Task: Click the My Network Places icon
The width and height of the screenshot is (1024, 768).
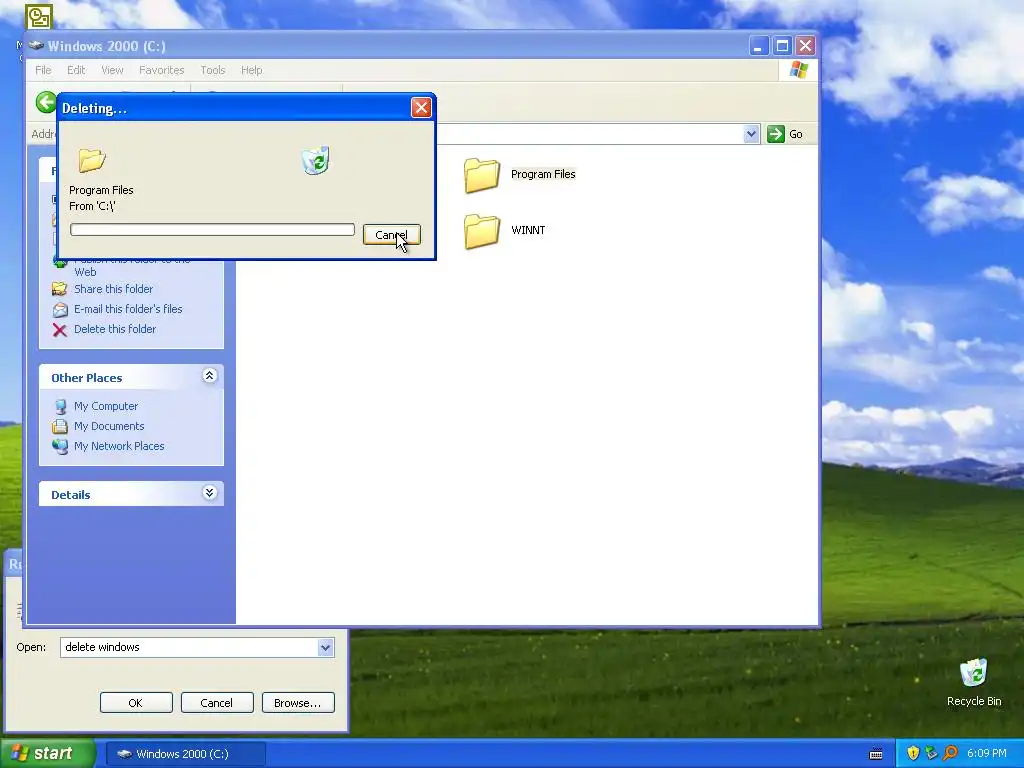Action: pyautogui.click(x=60, y=446)
